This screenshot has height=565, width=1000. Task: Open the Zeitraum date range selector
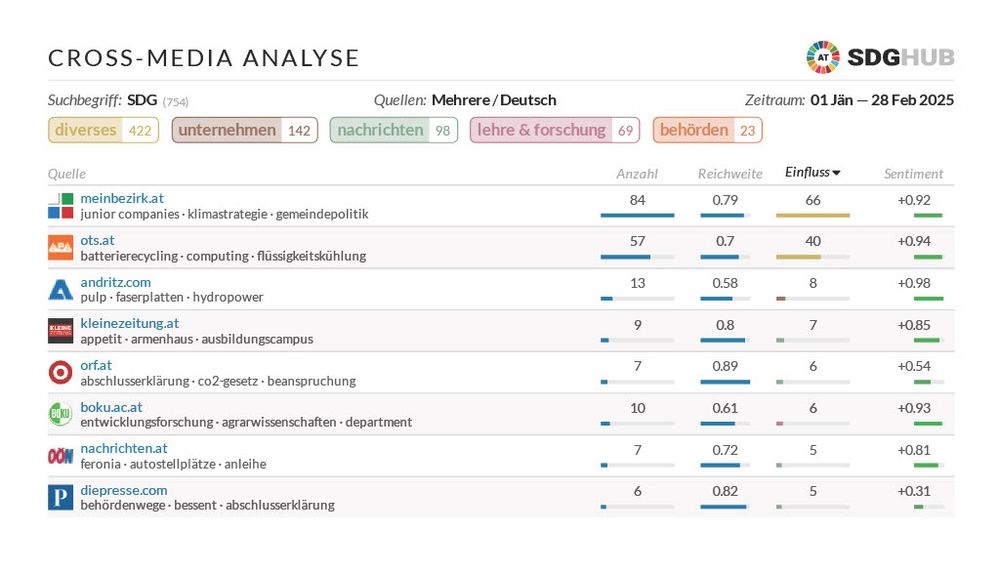[x=881, y=100]
